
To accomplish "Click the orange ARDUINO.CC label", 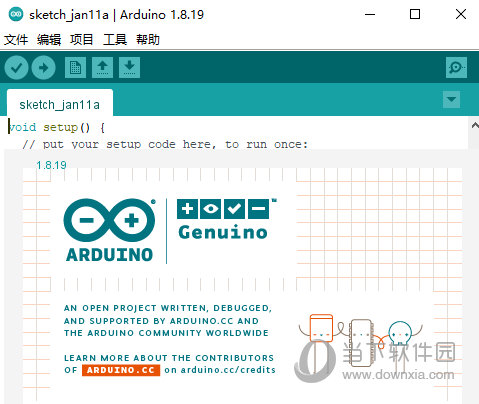I will tap(121, 370).
